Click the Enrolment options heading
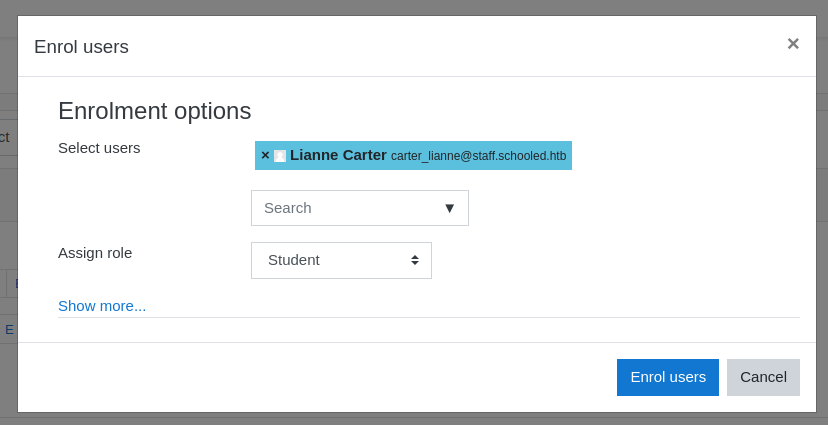Image resolution: width=828 pixels, height=425 pixels. pos(154,111)
